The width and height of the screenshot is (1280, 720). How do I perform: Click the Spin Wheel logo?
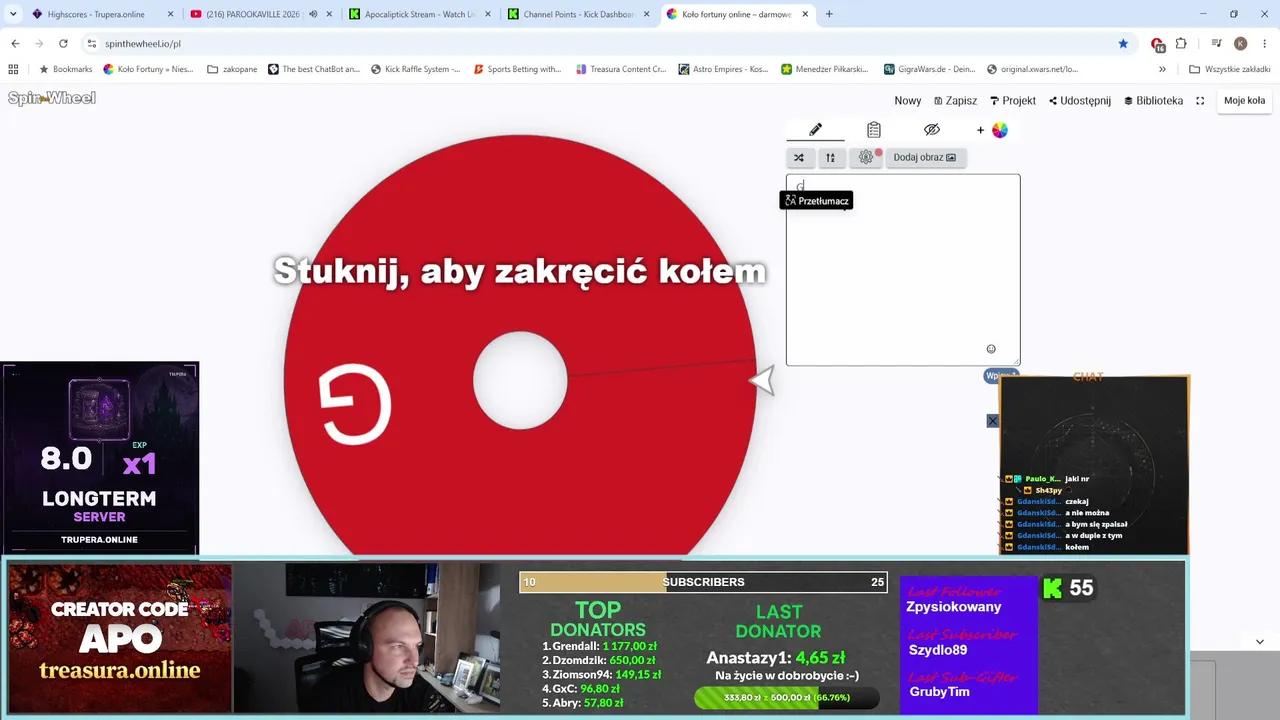[52, 98]
